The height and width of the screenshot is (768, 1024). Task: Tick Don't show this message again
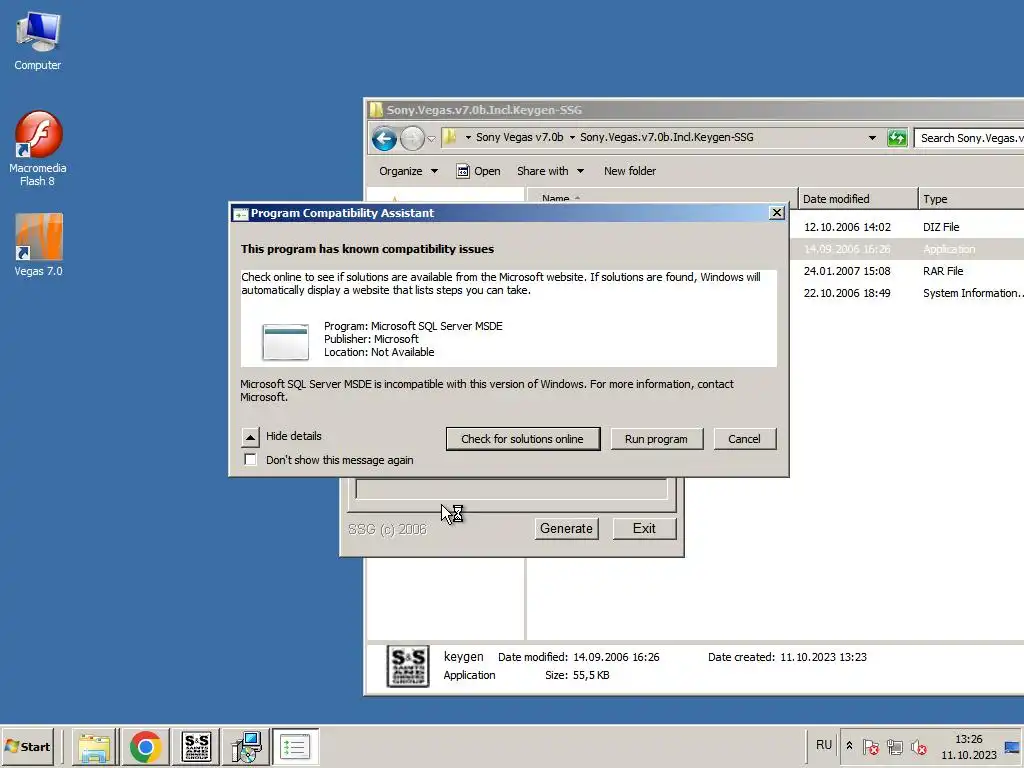coord(250,459)
